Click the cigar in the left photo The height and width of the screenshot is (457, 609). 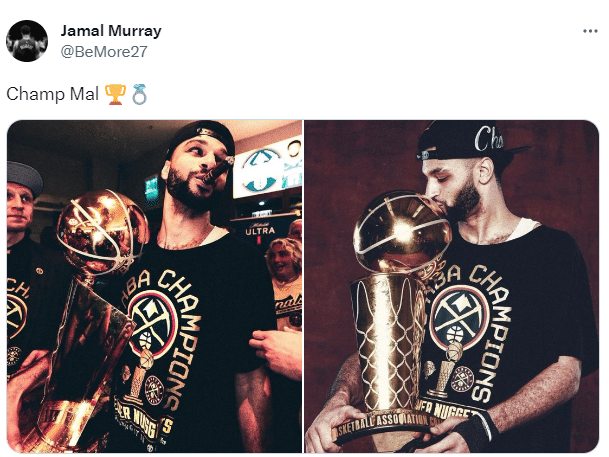[220, 169]
